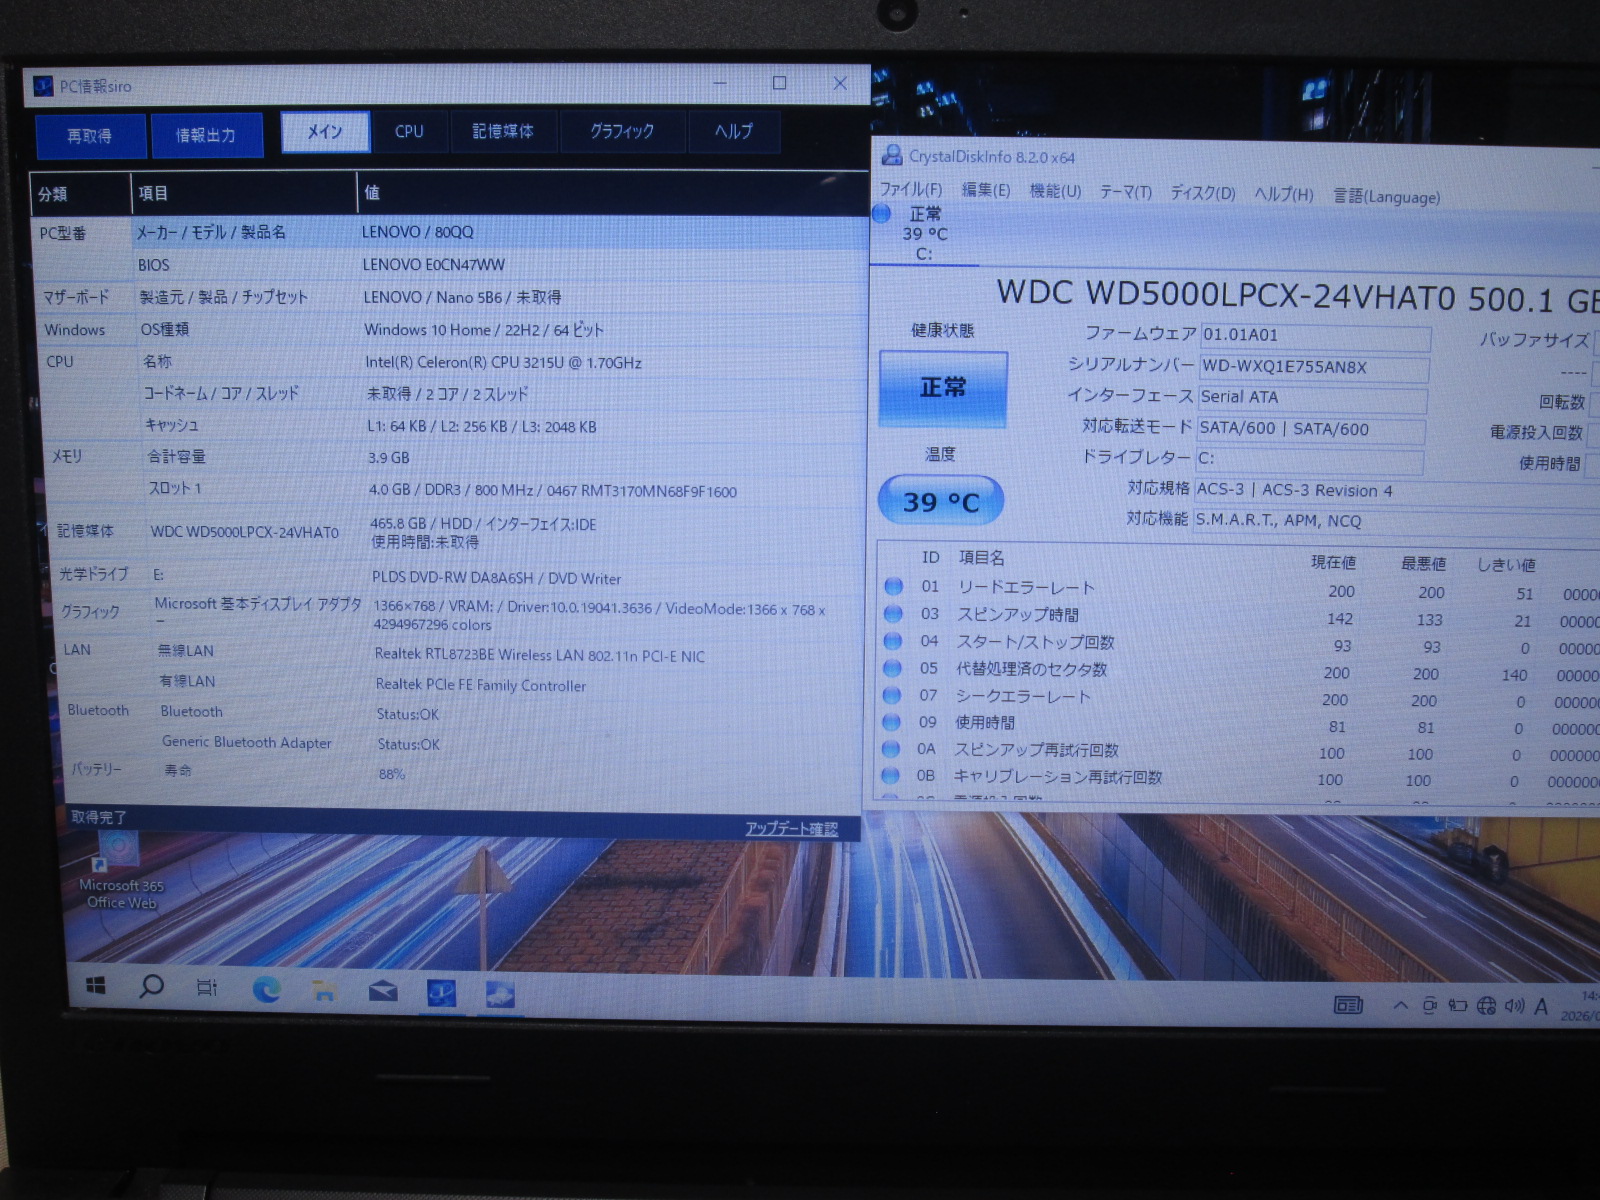Open Task View from the taskbar
Viewport: 1600px width, 1200px height.
[207, 988]
